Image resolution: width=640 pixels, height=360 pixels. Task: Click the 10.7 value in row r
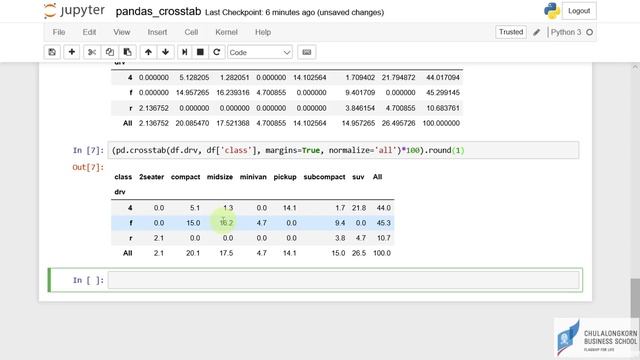[x=384, y=238]
